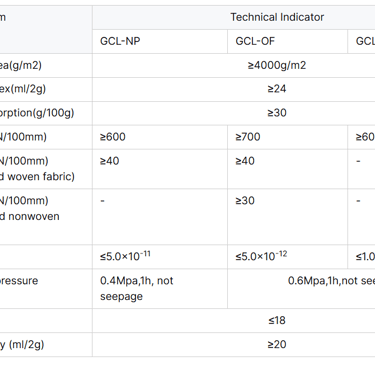Select the ≤5.0×10⁻¹¹ permeability cell
The height and width of the screenshot is (366, 375).
160,257
